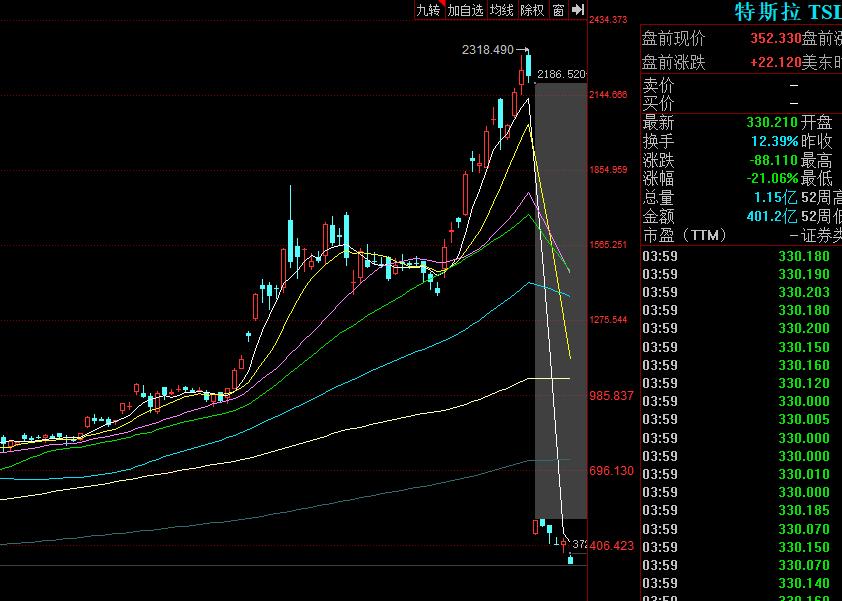
Task: Click the 696.130 axis price label
Action: 611,471
